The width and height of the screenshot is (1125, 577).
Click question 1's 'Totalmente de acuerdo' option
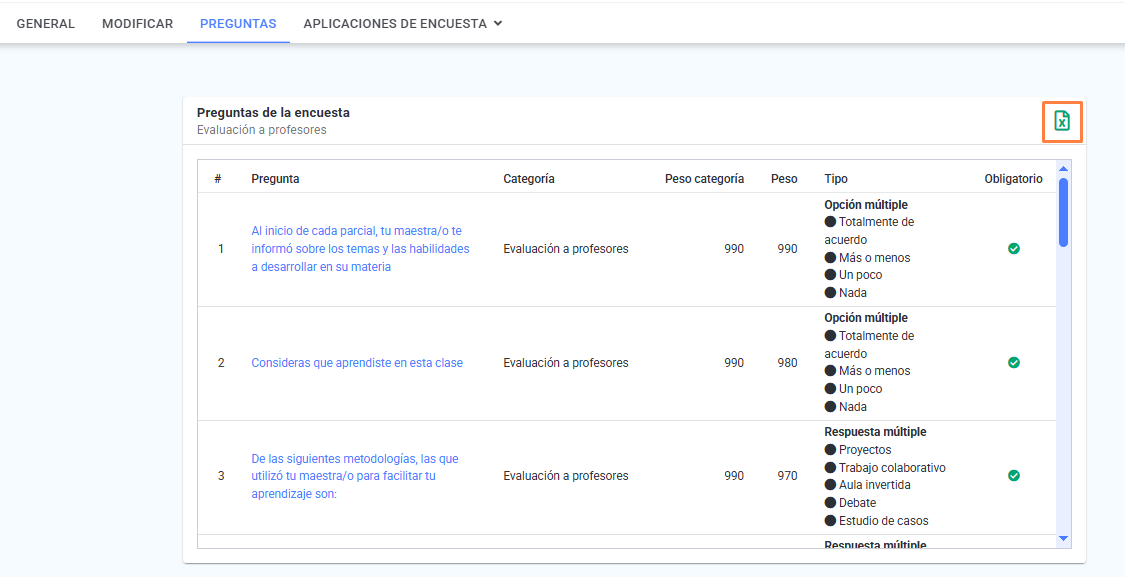click(870, 231)
